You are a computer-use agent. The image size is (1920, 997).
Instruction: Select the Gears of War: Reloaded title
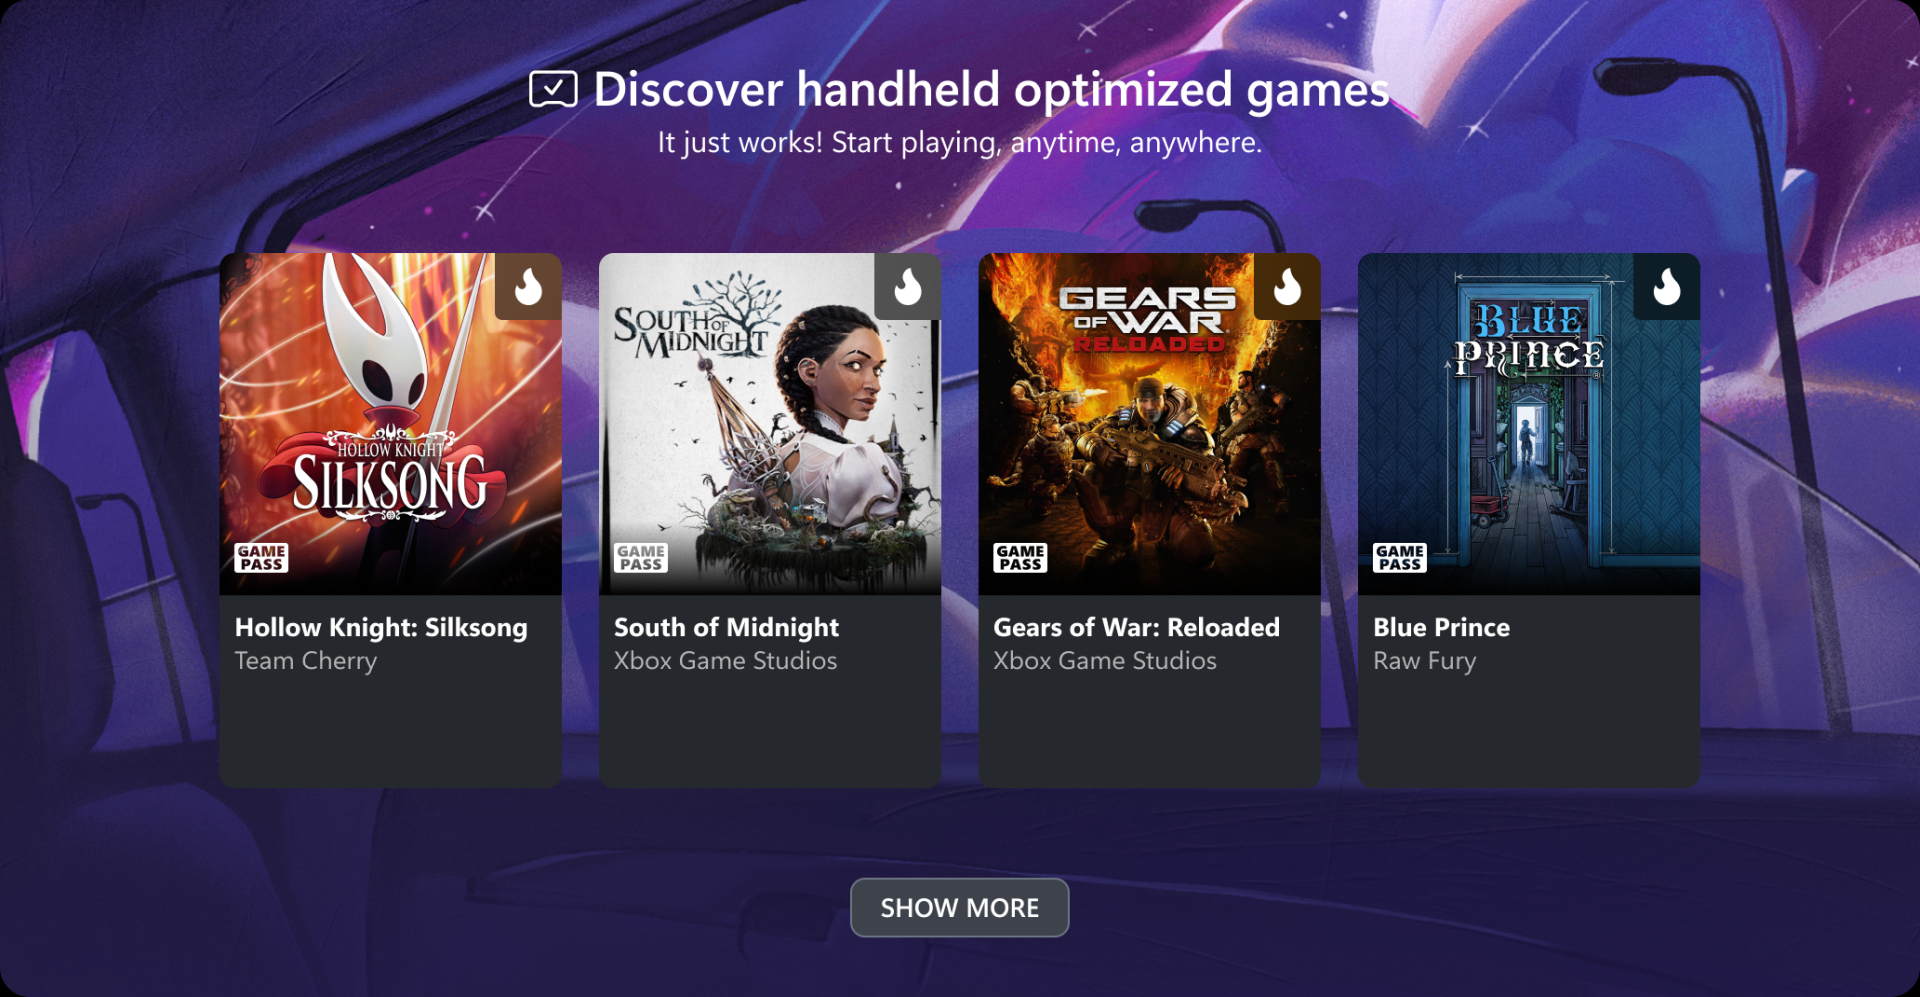tap(1137, 628)
